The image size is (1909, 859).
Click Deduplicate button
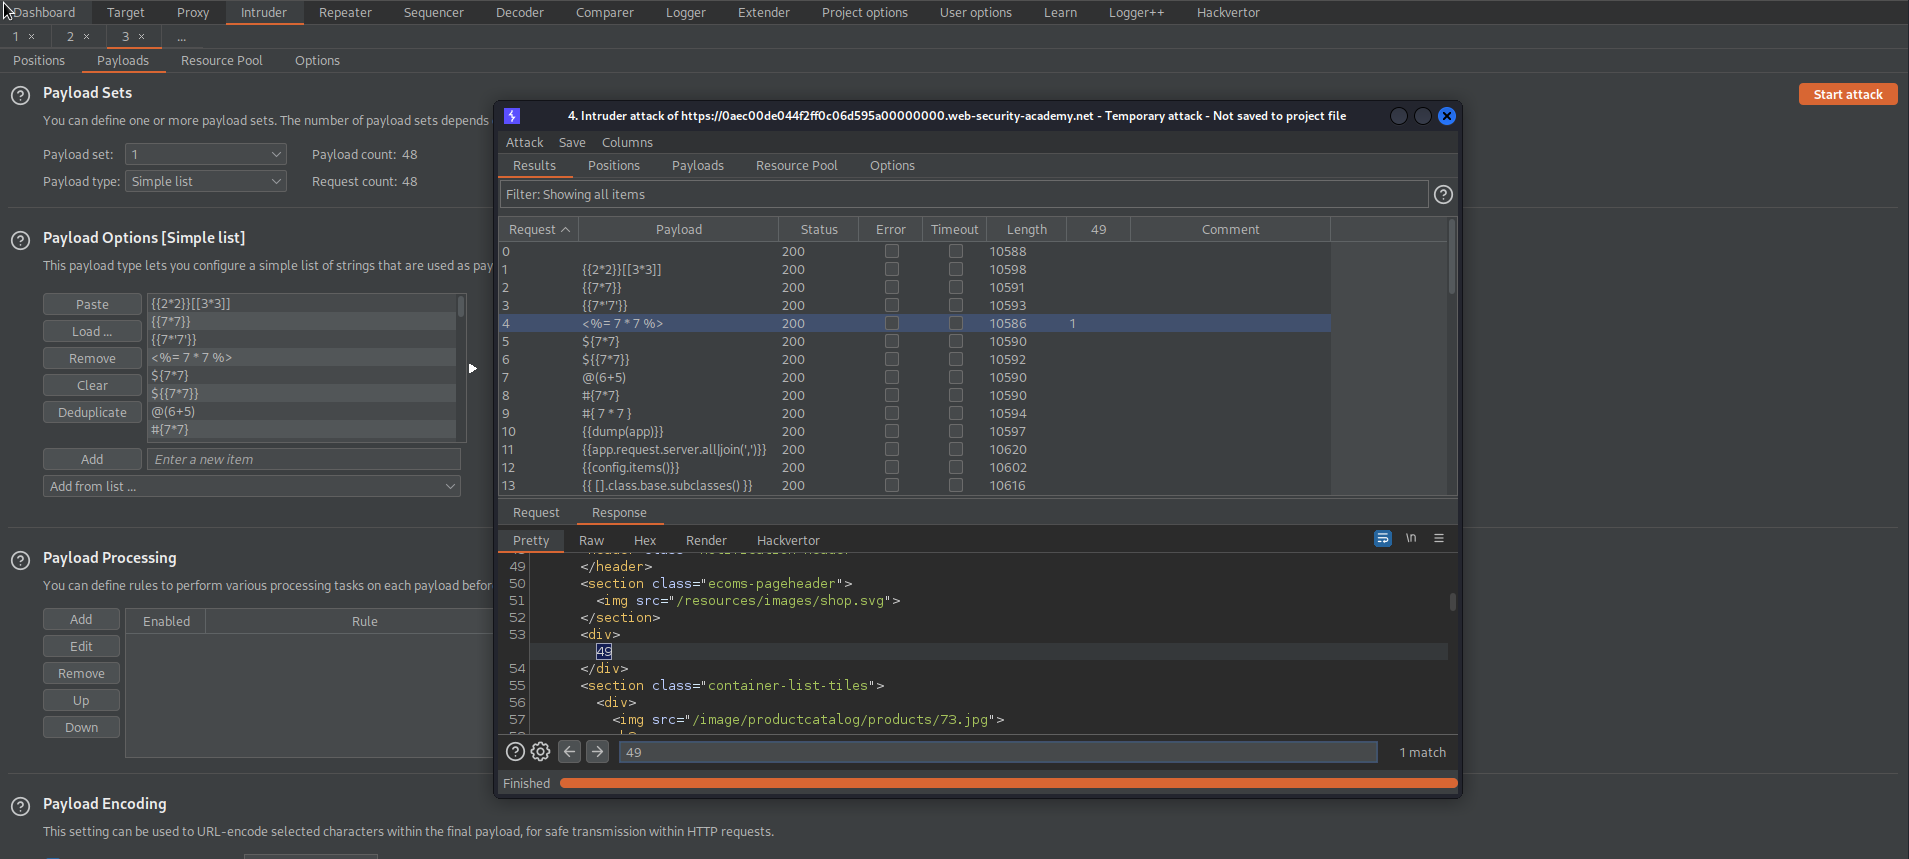[92, 412]
